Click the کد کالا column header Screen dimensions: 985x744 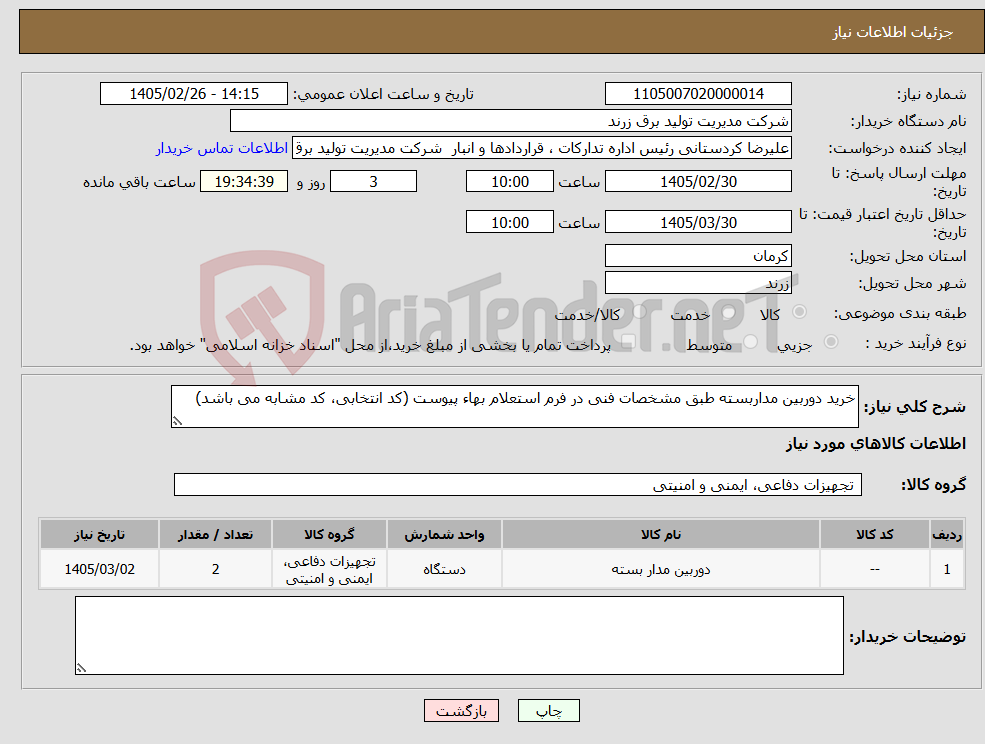pyautogui.click(x=874, y=534)
